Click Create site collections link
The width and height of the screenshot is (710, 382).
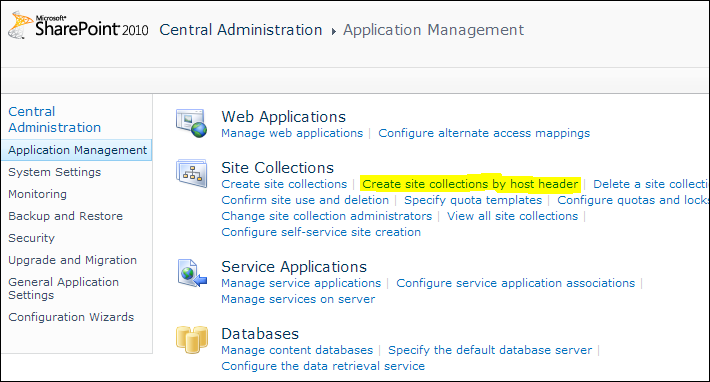coord(284,184)
